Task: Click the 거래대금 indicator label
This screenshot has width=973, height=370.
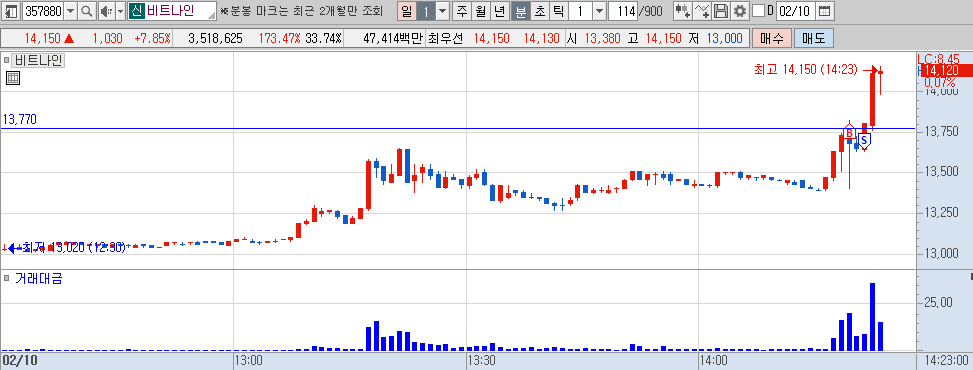Action: tap(38, 279)
